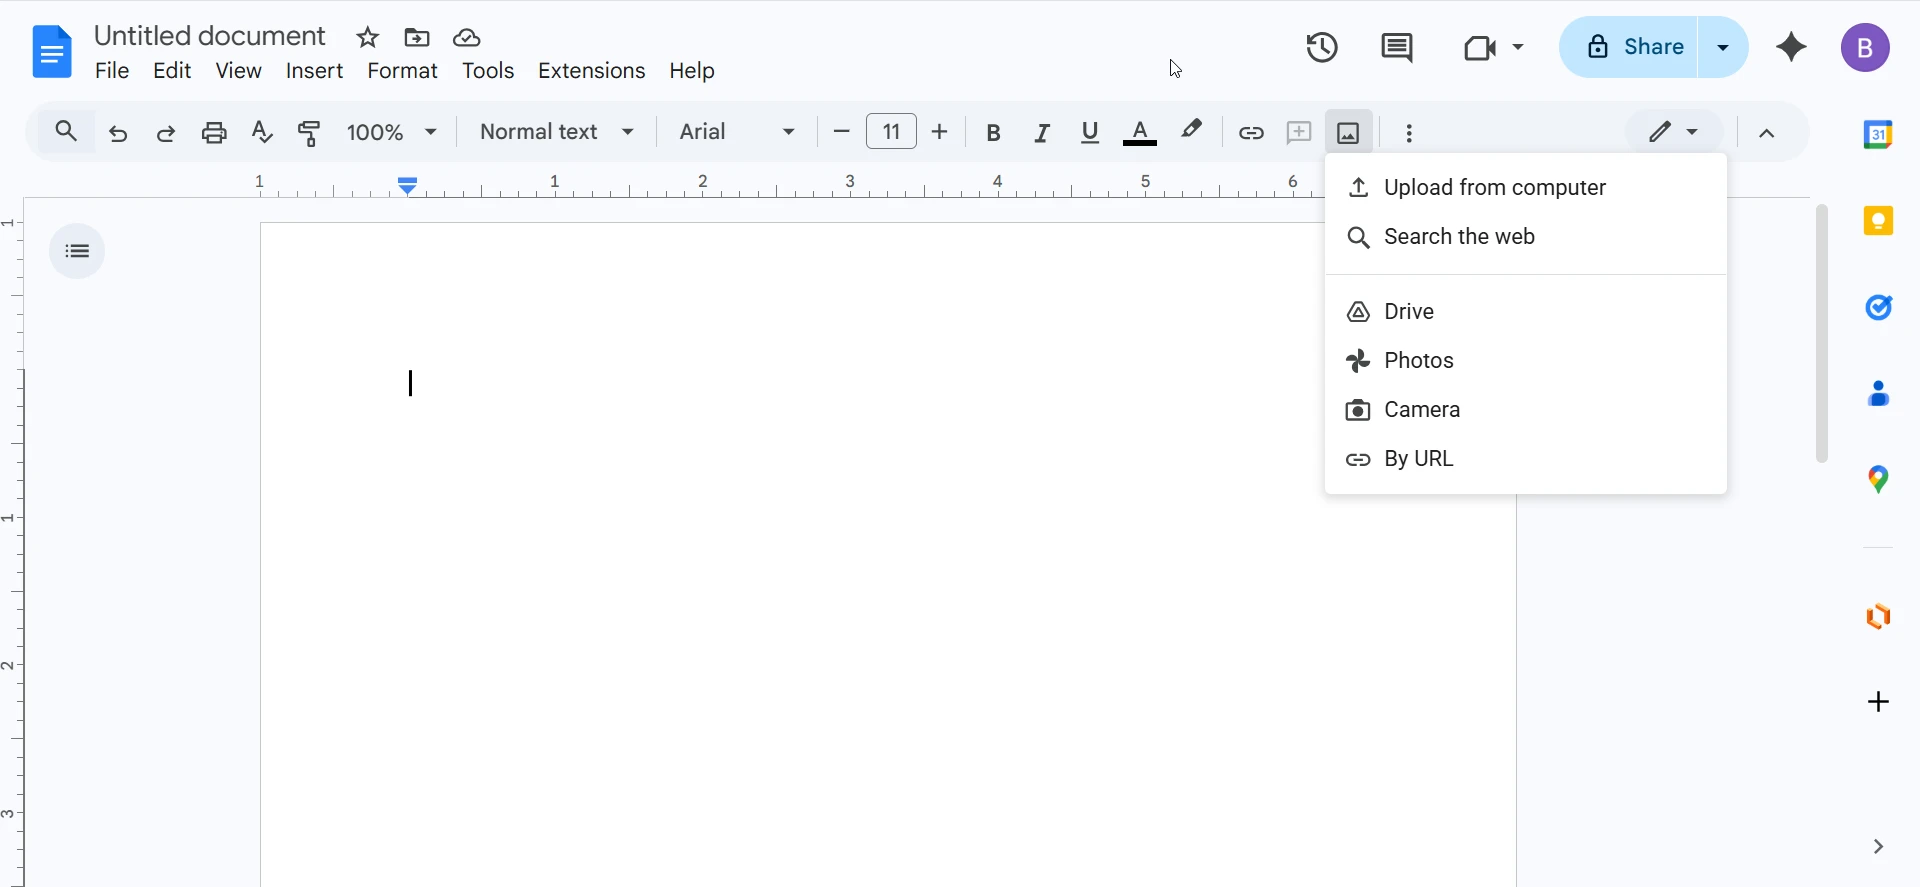This screenshot has height=887, width=1920.
Task: Click the Gemini sparkle icon
Action: [x=1791, y=47]
